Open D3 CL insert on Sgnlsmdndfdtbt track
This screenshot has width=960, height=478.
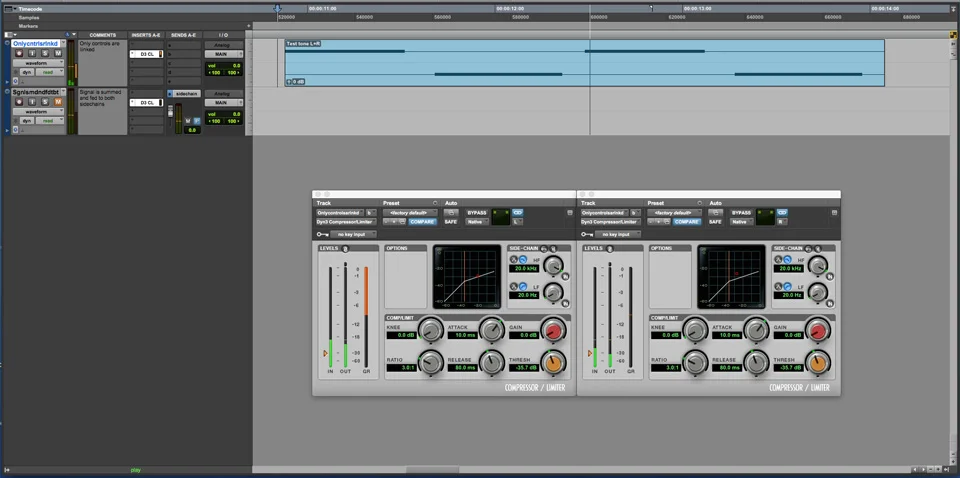click(x=146, y=103)
